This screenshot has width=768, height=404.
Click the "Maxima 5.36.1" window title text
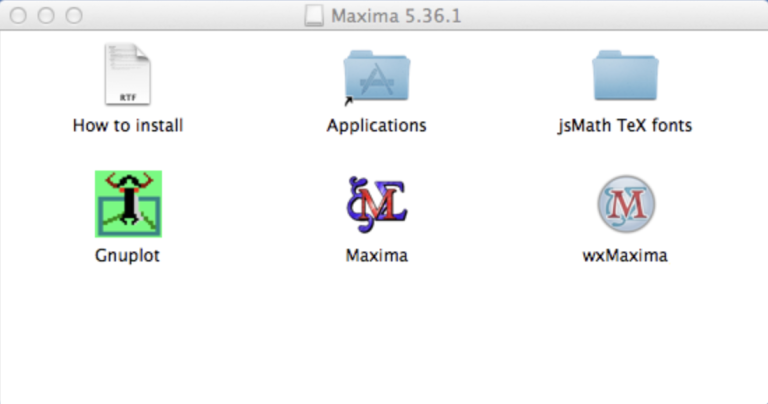[x=397, y=15]
